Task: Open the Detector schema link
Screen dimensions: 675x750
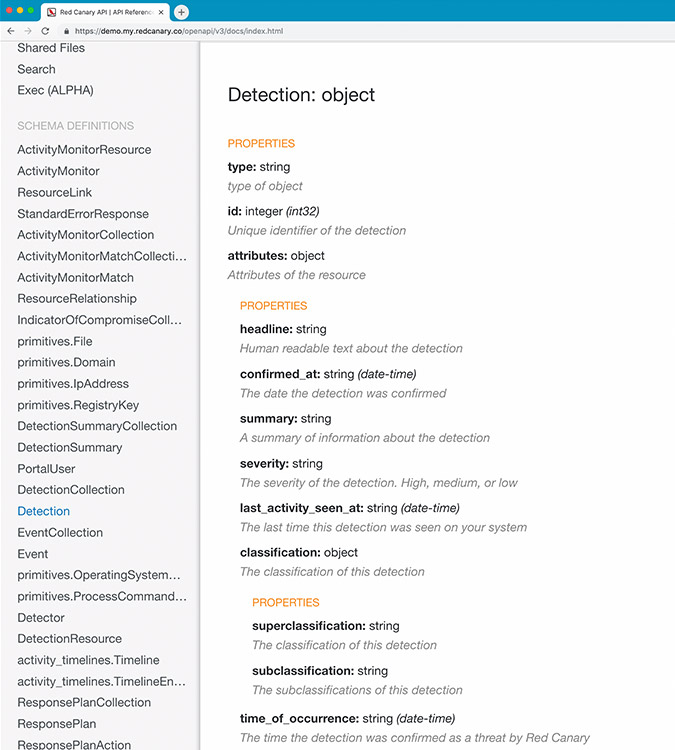Action: pyautogui.click(x=41, y=618)
